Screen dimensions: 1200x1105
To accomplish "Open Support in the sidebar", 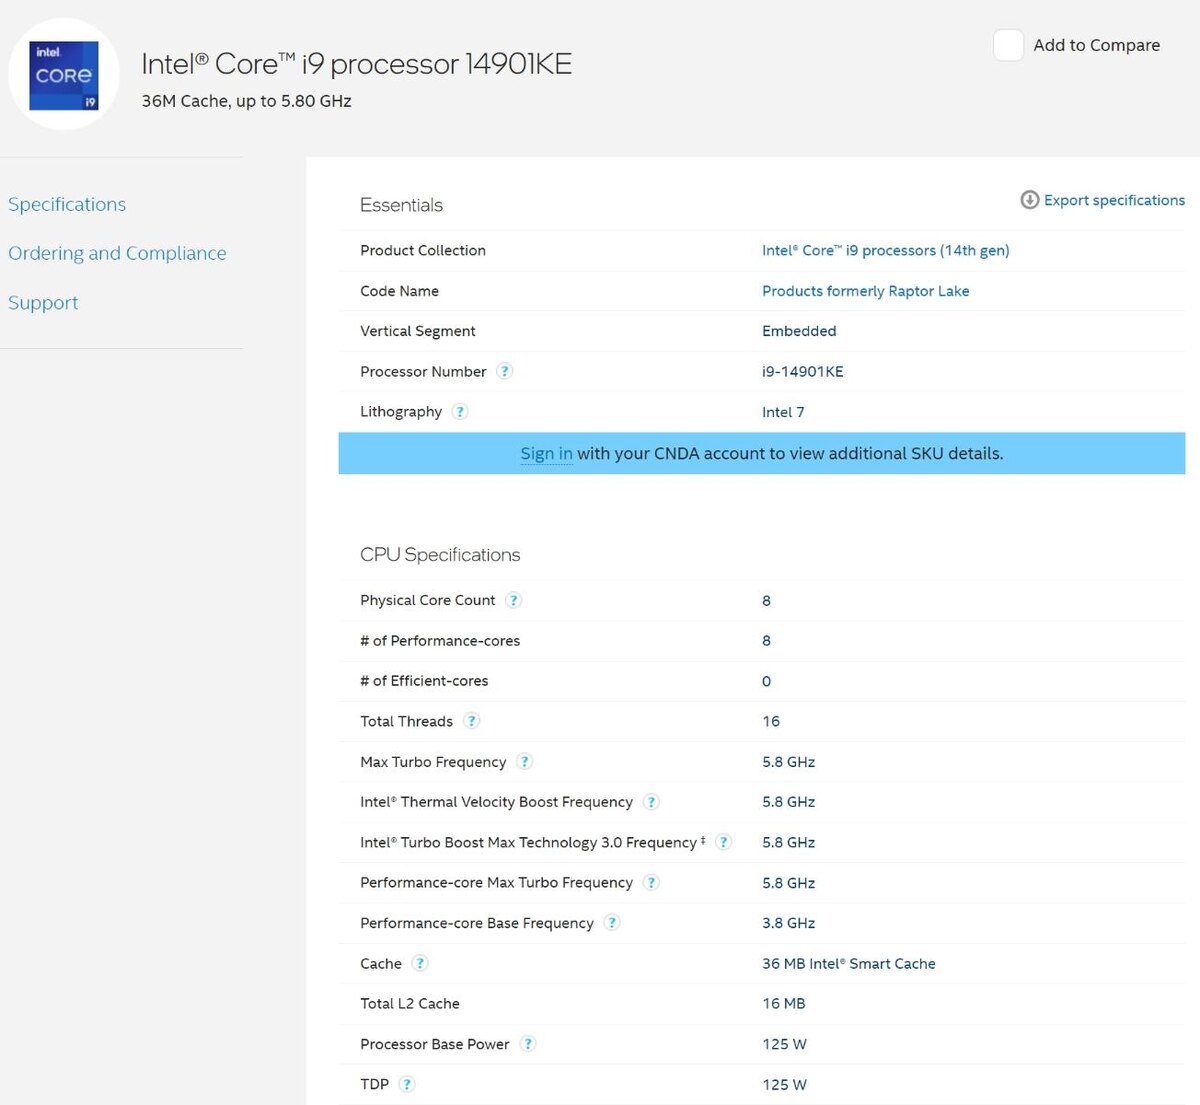I will [x=43, y=302].
